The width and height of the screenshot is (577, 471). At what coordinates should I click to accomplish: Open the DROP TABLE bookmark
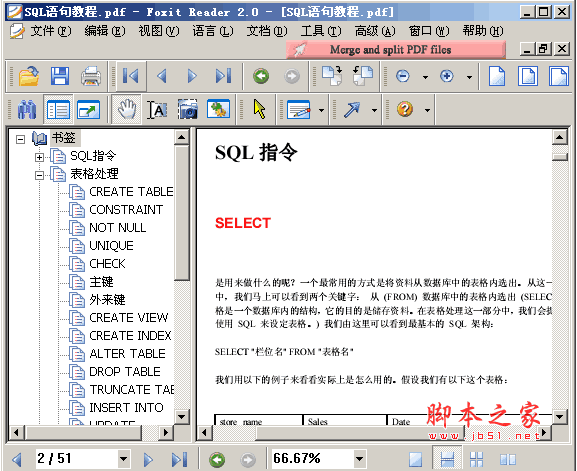click(125, 372)
